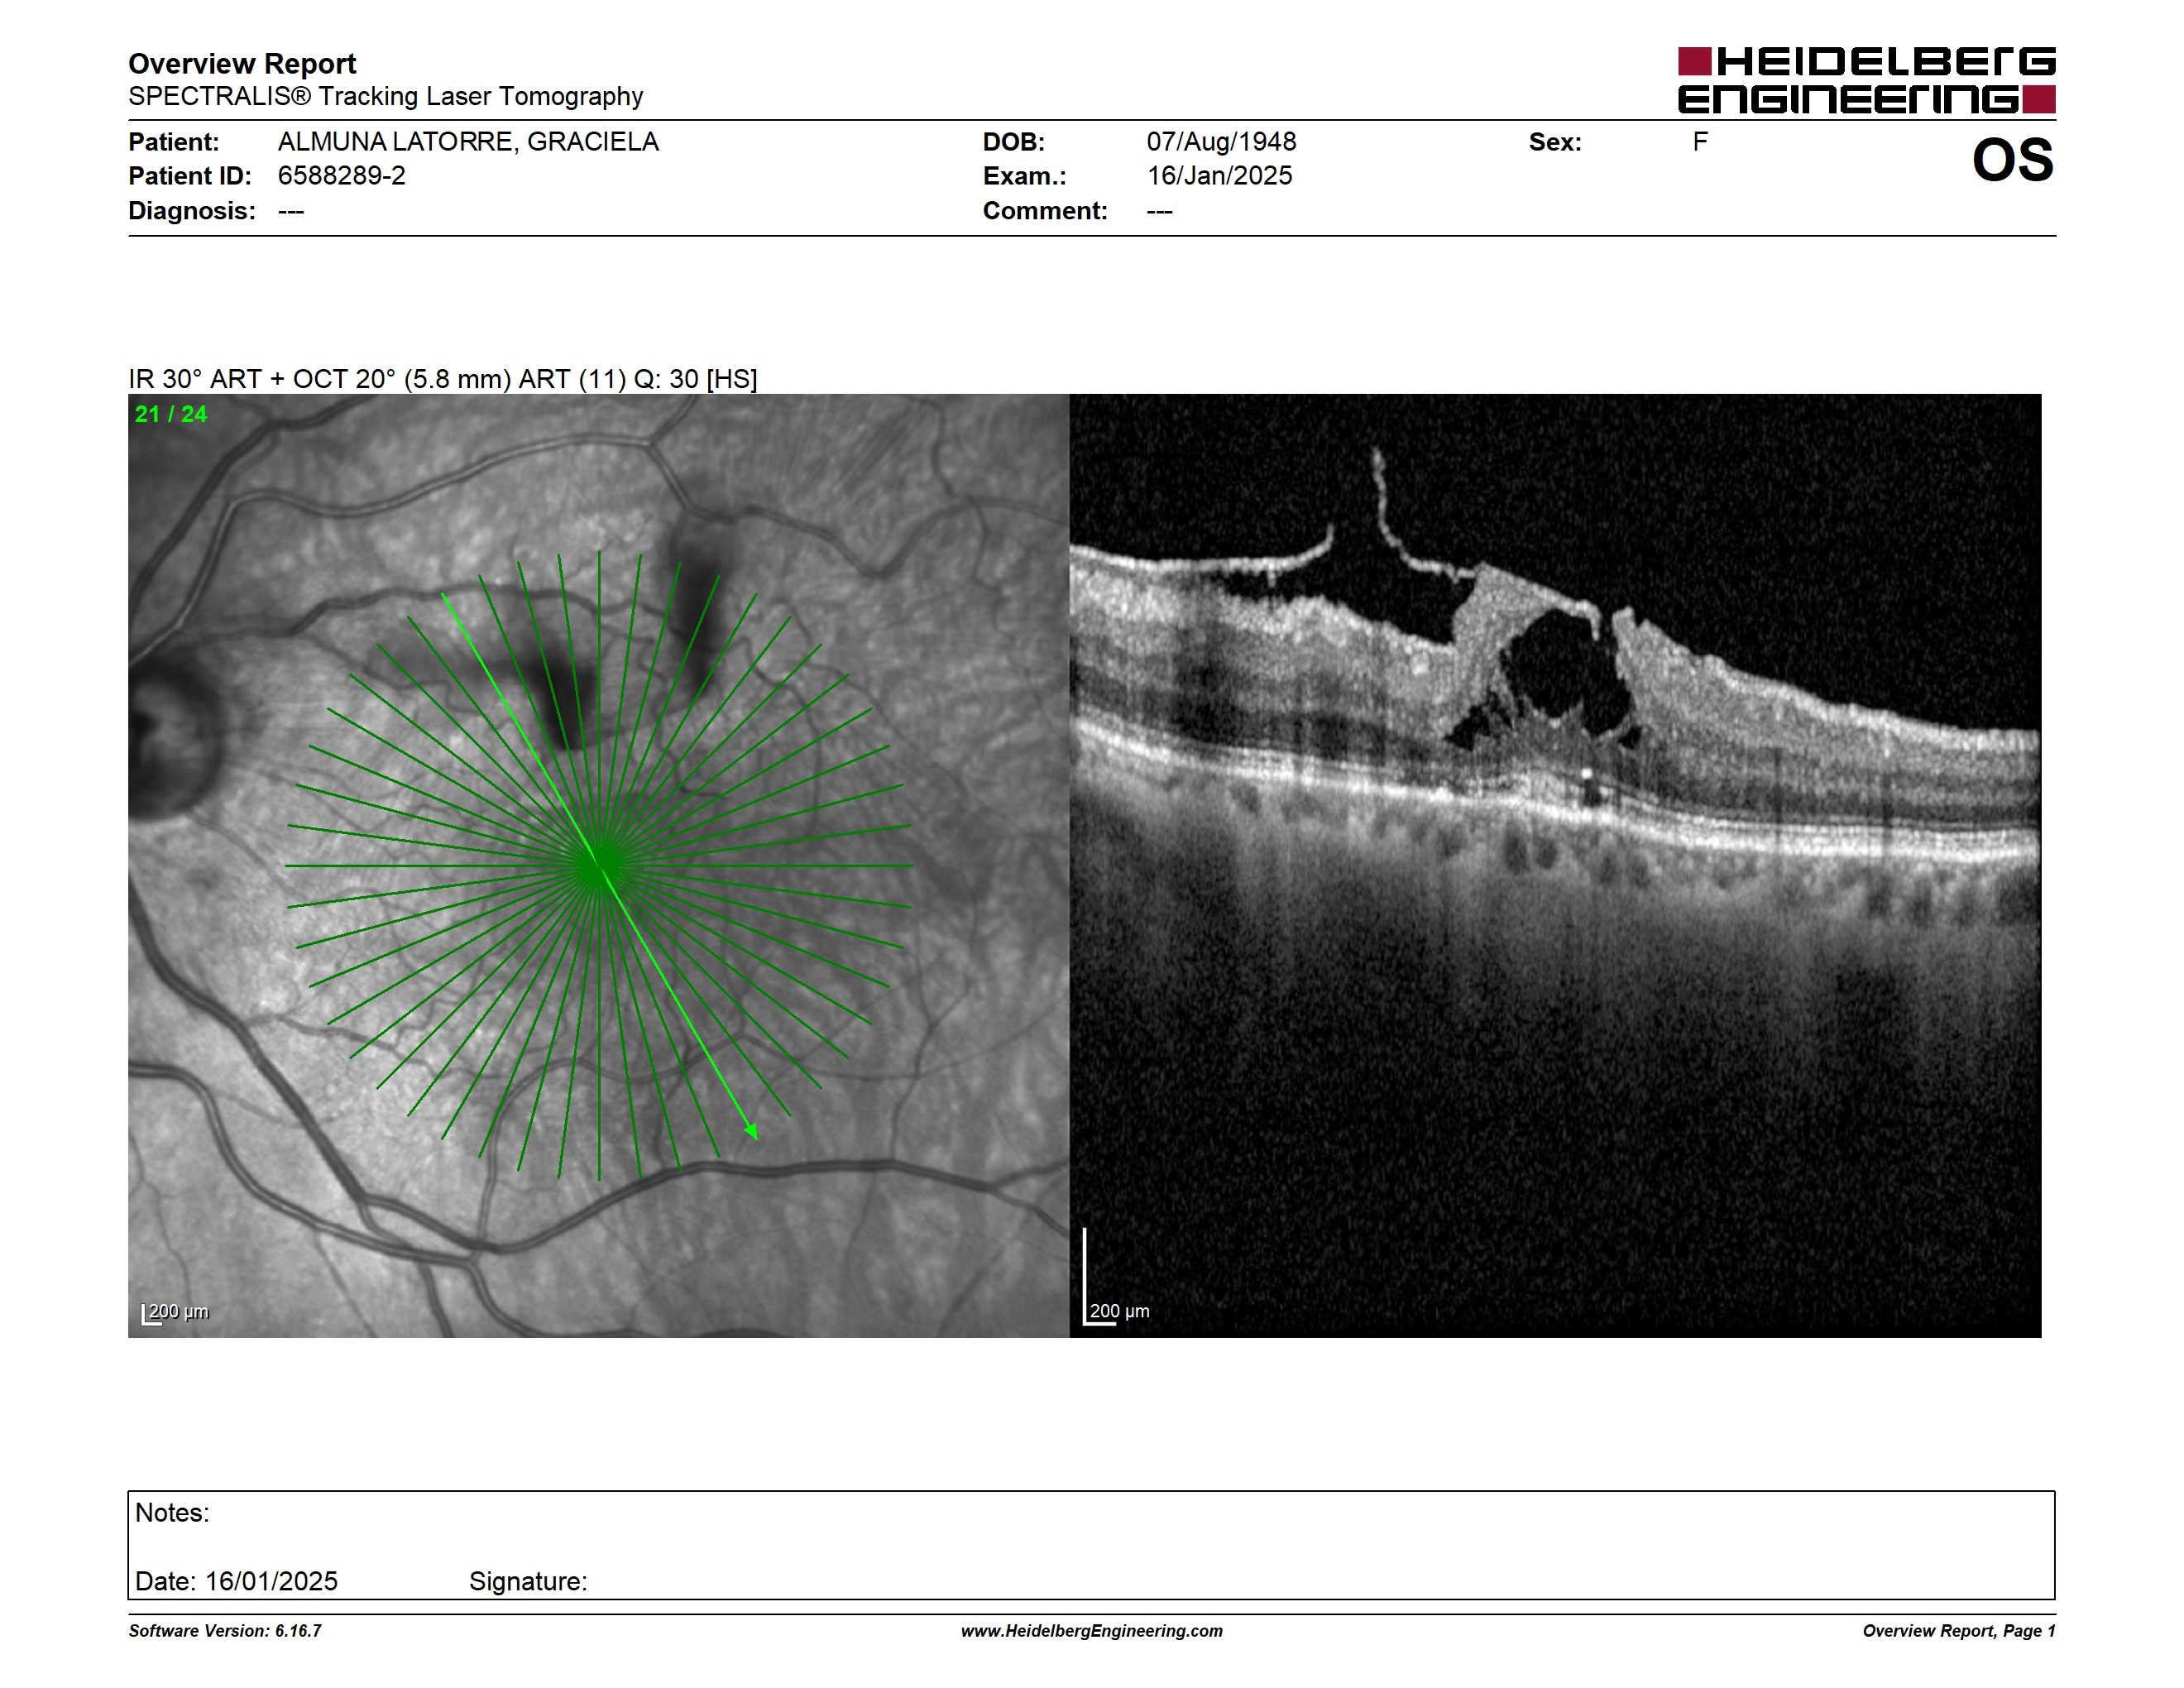Click the Overview Report, Page 1 footer
The width and height of the screenshot is (2184, 1688).
click(1959, 1631)
